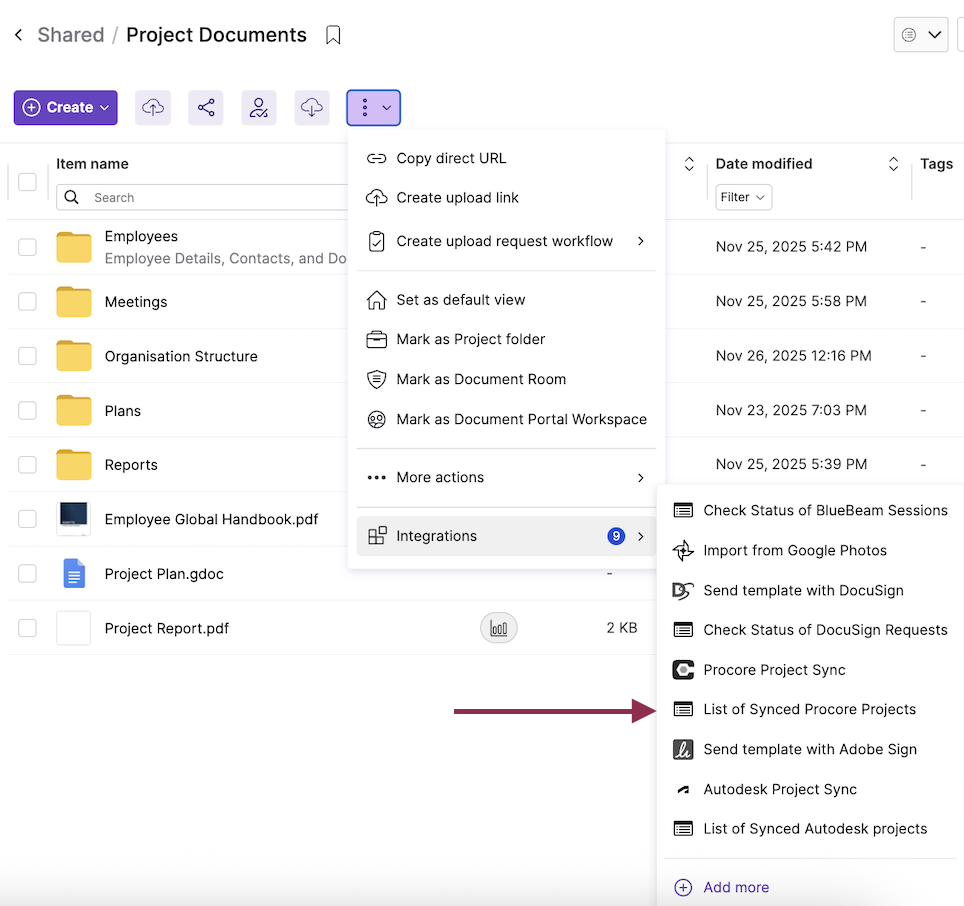Open the Employees folder icon
Image resolution: width=964 pixels, height=906 pixels.
[74, 247]
